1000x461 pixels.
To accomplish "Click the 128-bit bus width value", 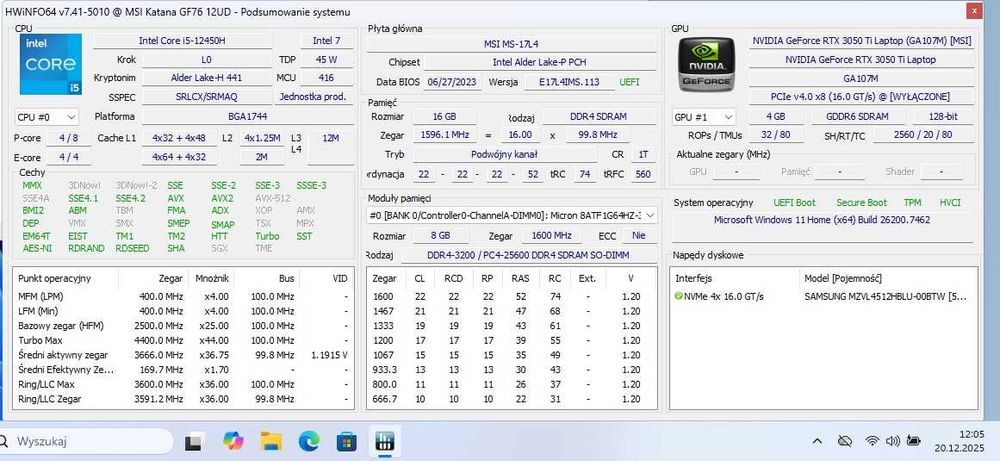I will click(x=943, y=117).
